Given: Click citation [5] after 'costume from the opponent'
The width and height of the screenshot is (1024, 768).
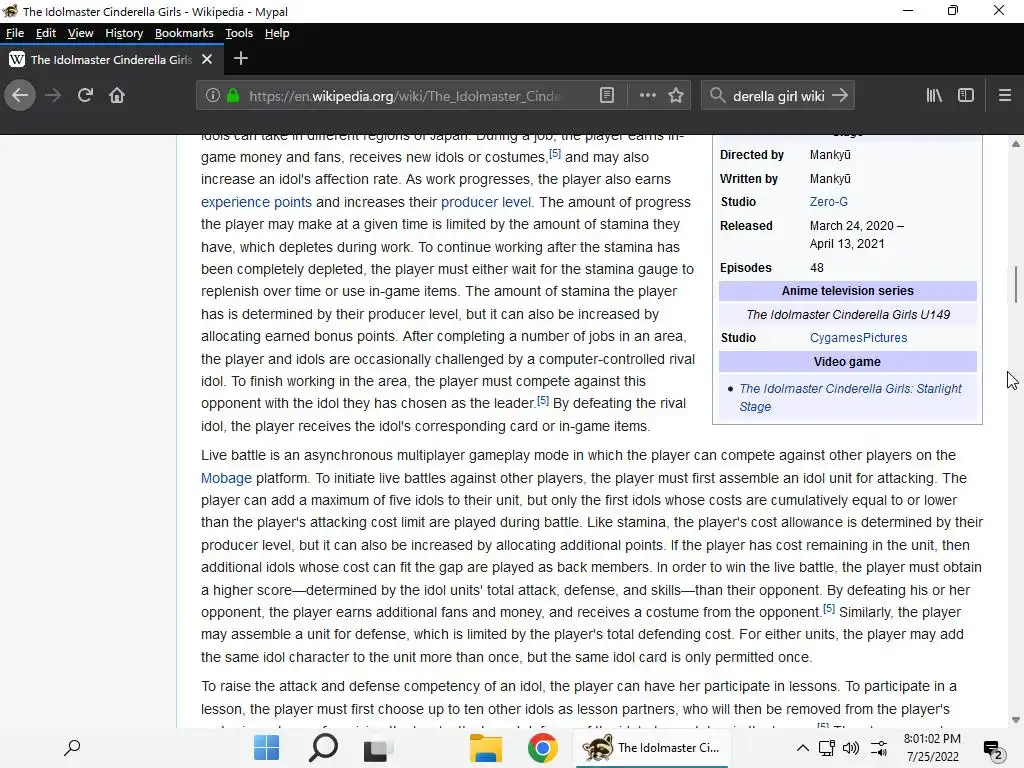Looking at the screenshot, I should 829,609.
